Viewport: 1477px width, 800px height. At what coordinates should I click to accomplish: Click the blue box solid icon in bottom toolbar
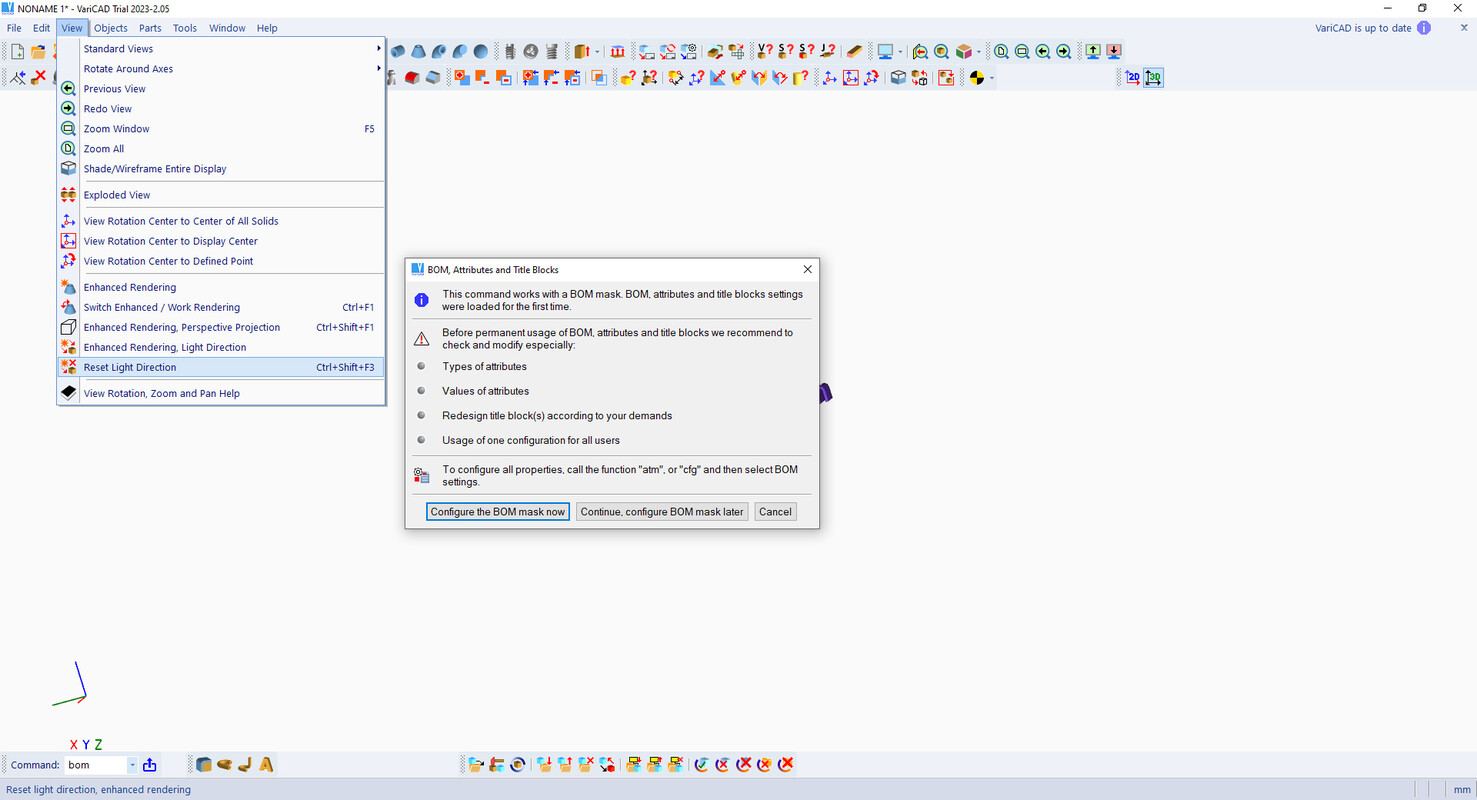204,764
